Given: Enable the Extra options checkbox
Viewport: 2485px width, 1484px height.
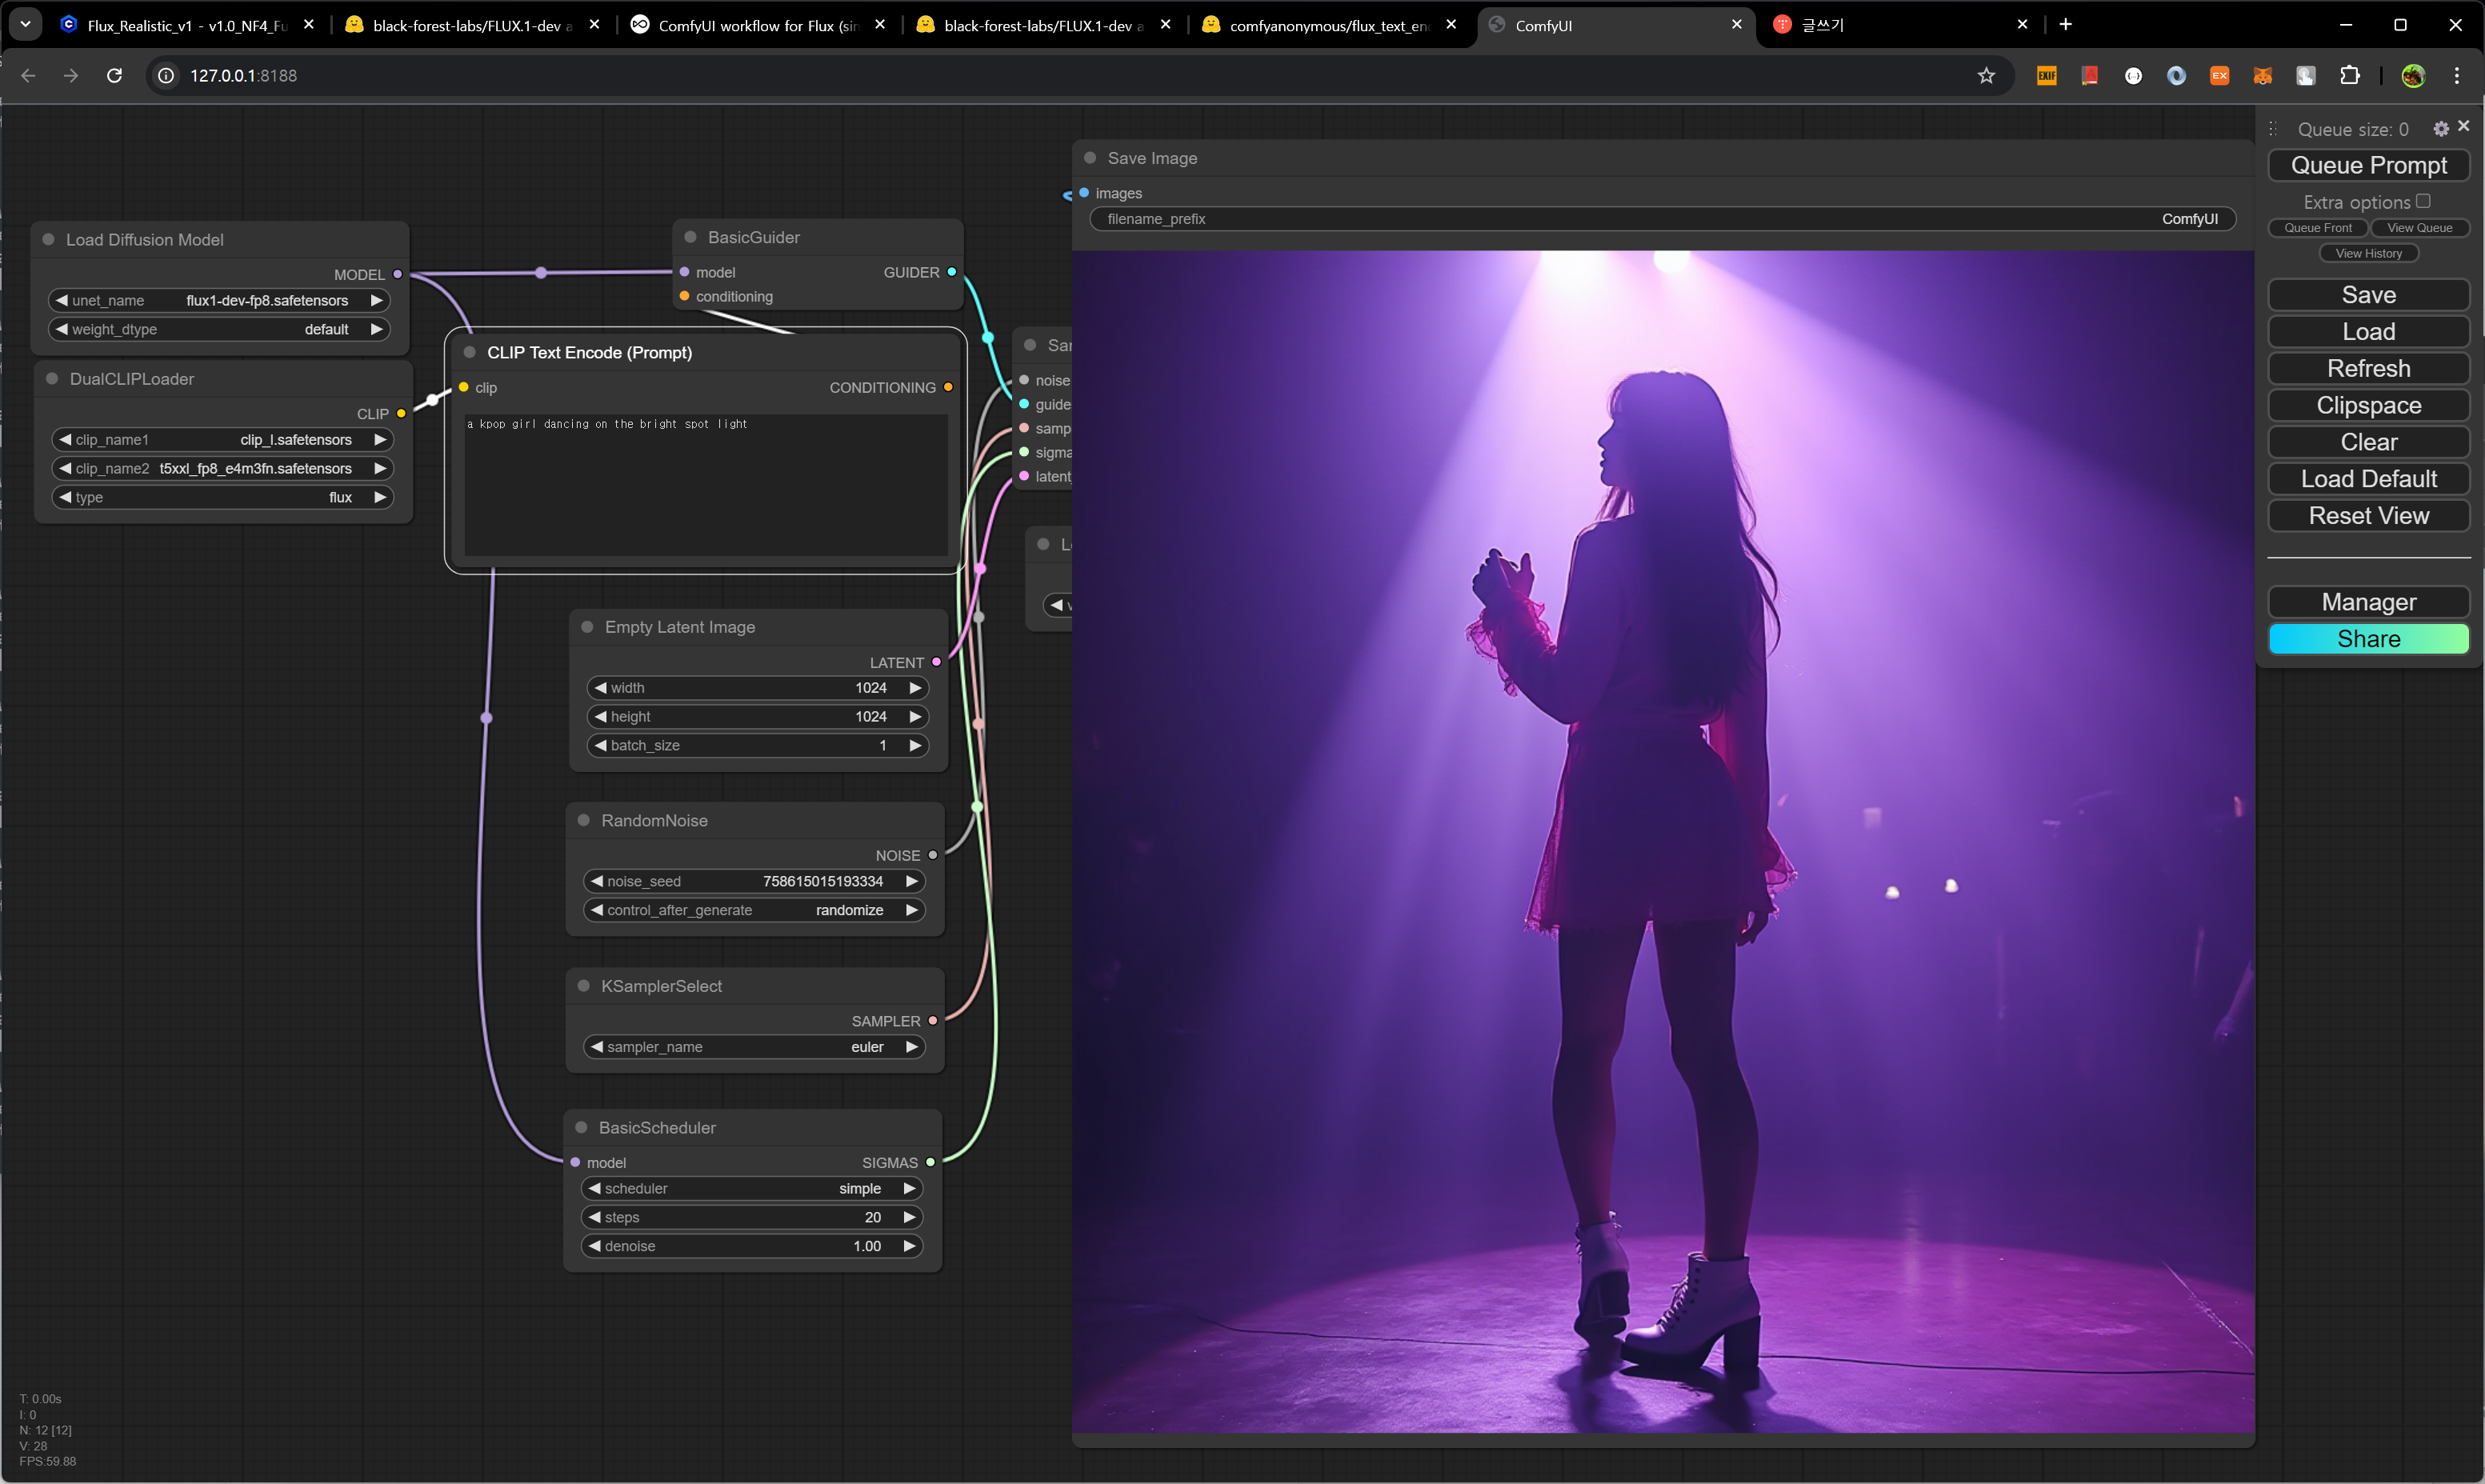Looking at the screenshot, I should pos(2423,201).
